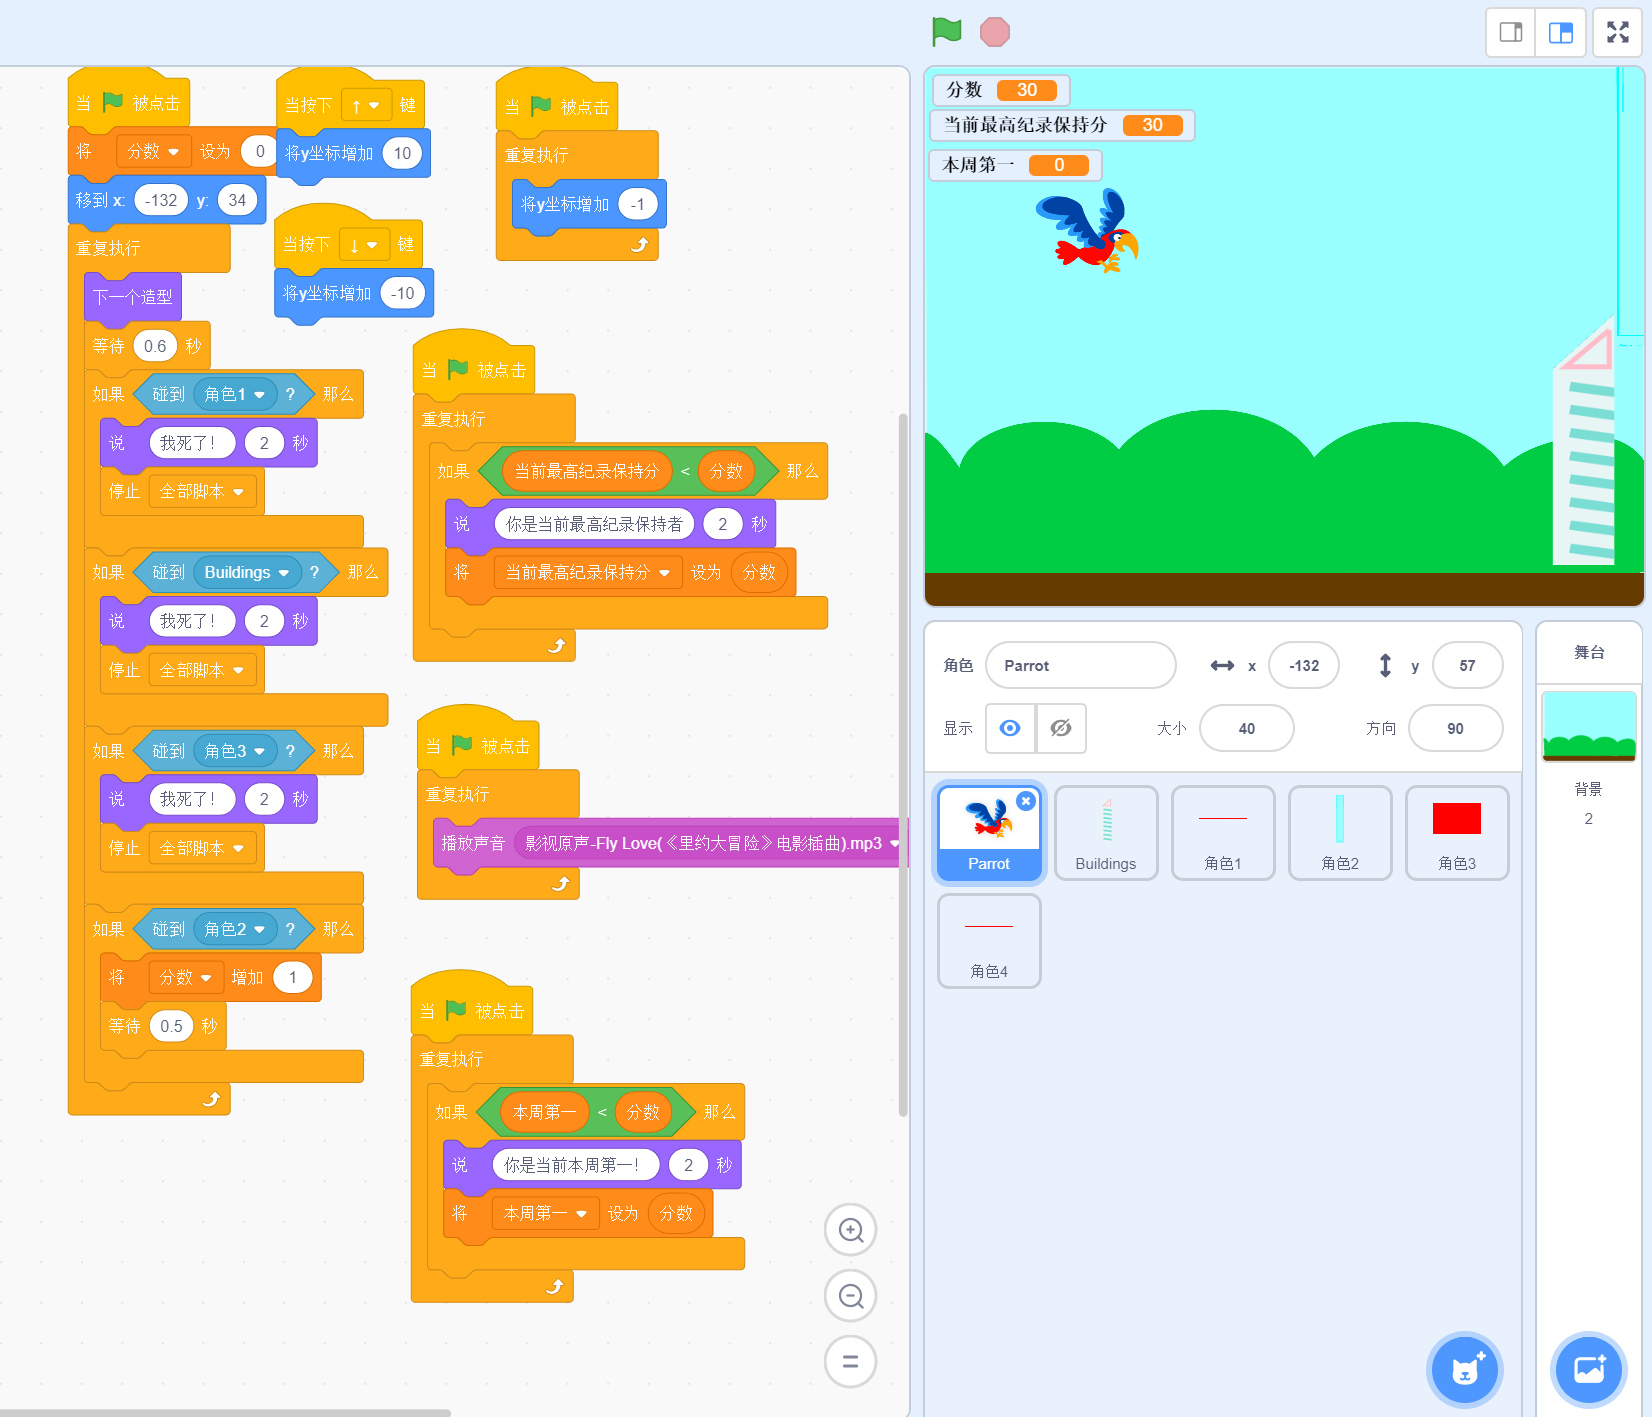Expand the up arrow key dropdown
The image size is (1652, 1417).
click(x=374, y=106)
